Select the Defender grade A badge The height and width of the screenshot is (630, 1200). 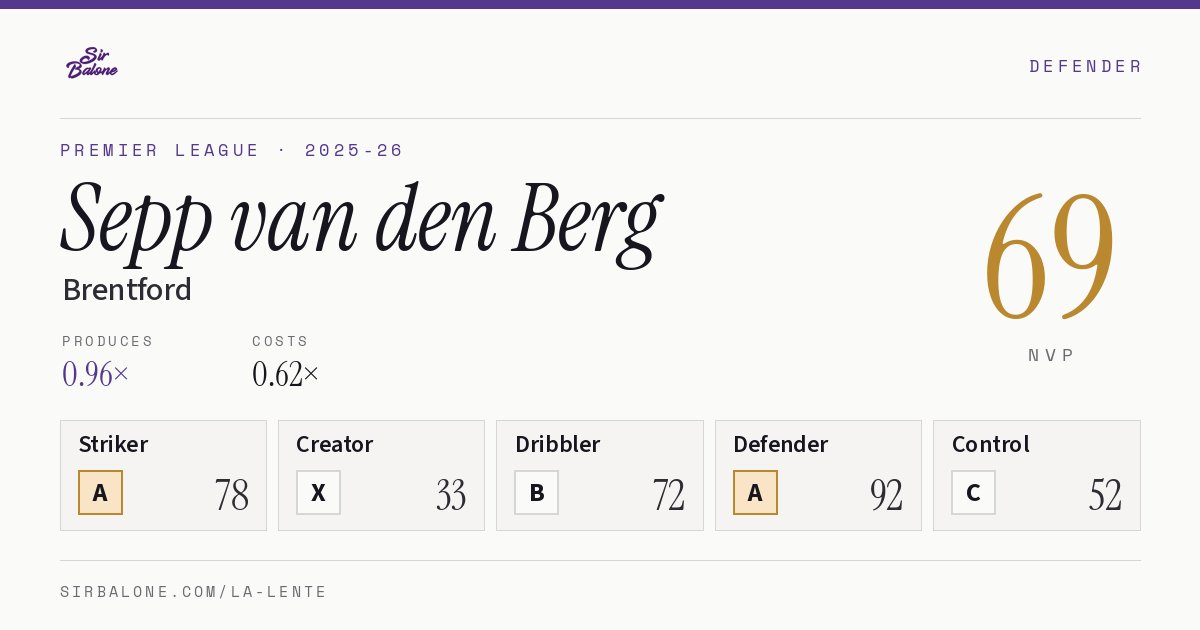(755, 492)
